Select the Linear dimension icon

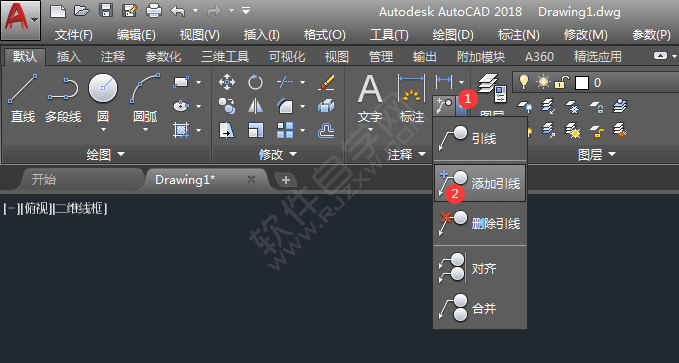(x=444, y=81)
